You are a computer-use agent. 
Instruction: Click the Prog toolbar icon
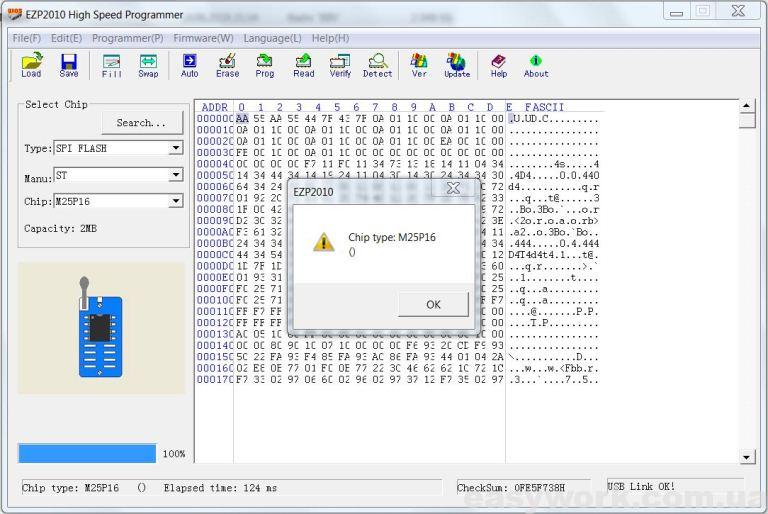[265, 65]
